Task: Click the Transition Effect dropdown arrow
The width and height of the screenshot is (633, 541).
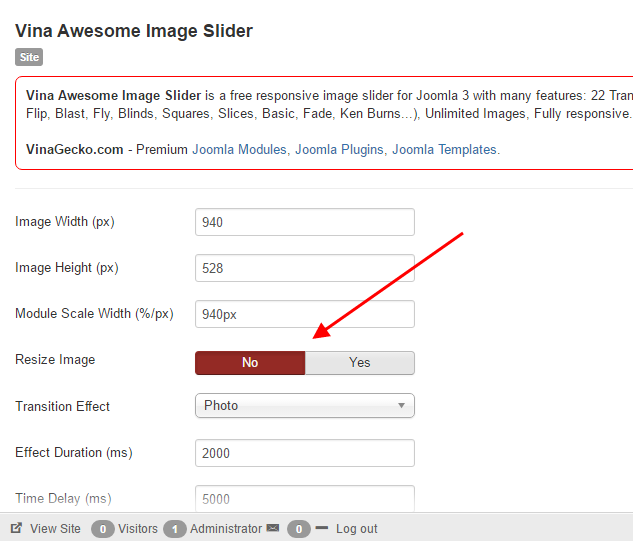Action: pos(401,406)
